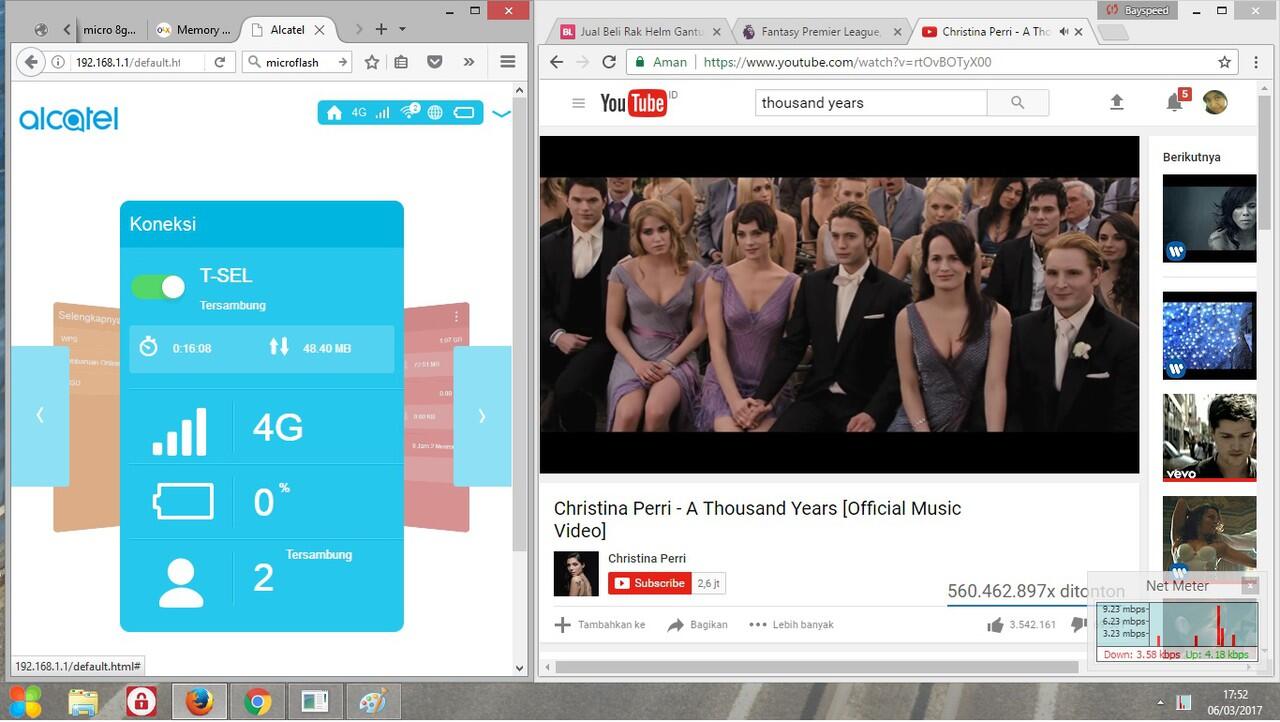Click the Alcatel logo
The width and height of the screenshot is (1280, 722).
coord(69,119)
